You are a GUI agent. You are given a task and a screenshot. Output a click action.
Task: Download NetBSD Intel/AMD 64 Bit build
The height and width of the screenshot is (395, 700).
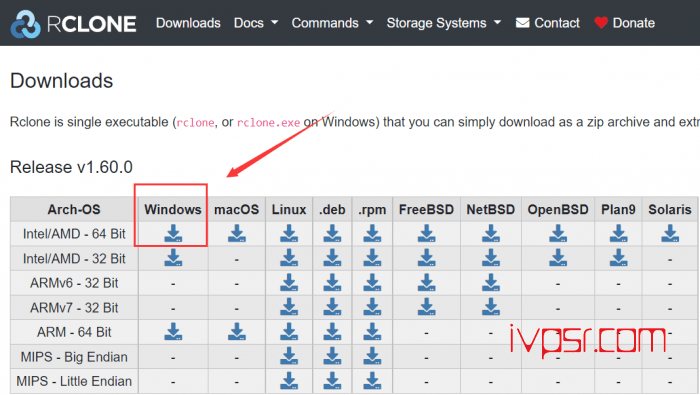pos(491,233)
